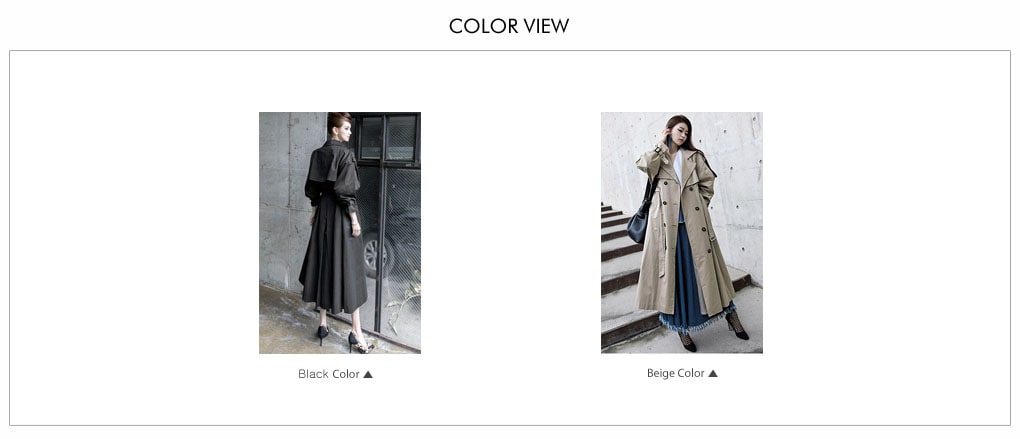
Task: Click the triangle beside Black Color
Action: [368, 374]
